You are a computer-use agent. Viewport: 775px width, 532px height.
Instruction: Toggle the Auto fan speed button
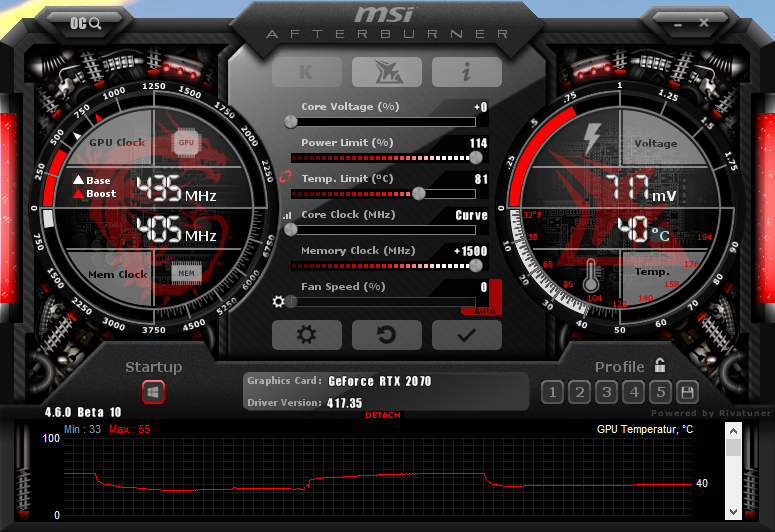pos(484,311)
